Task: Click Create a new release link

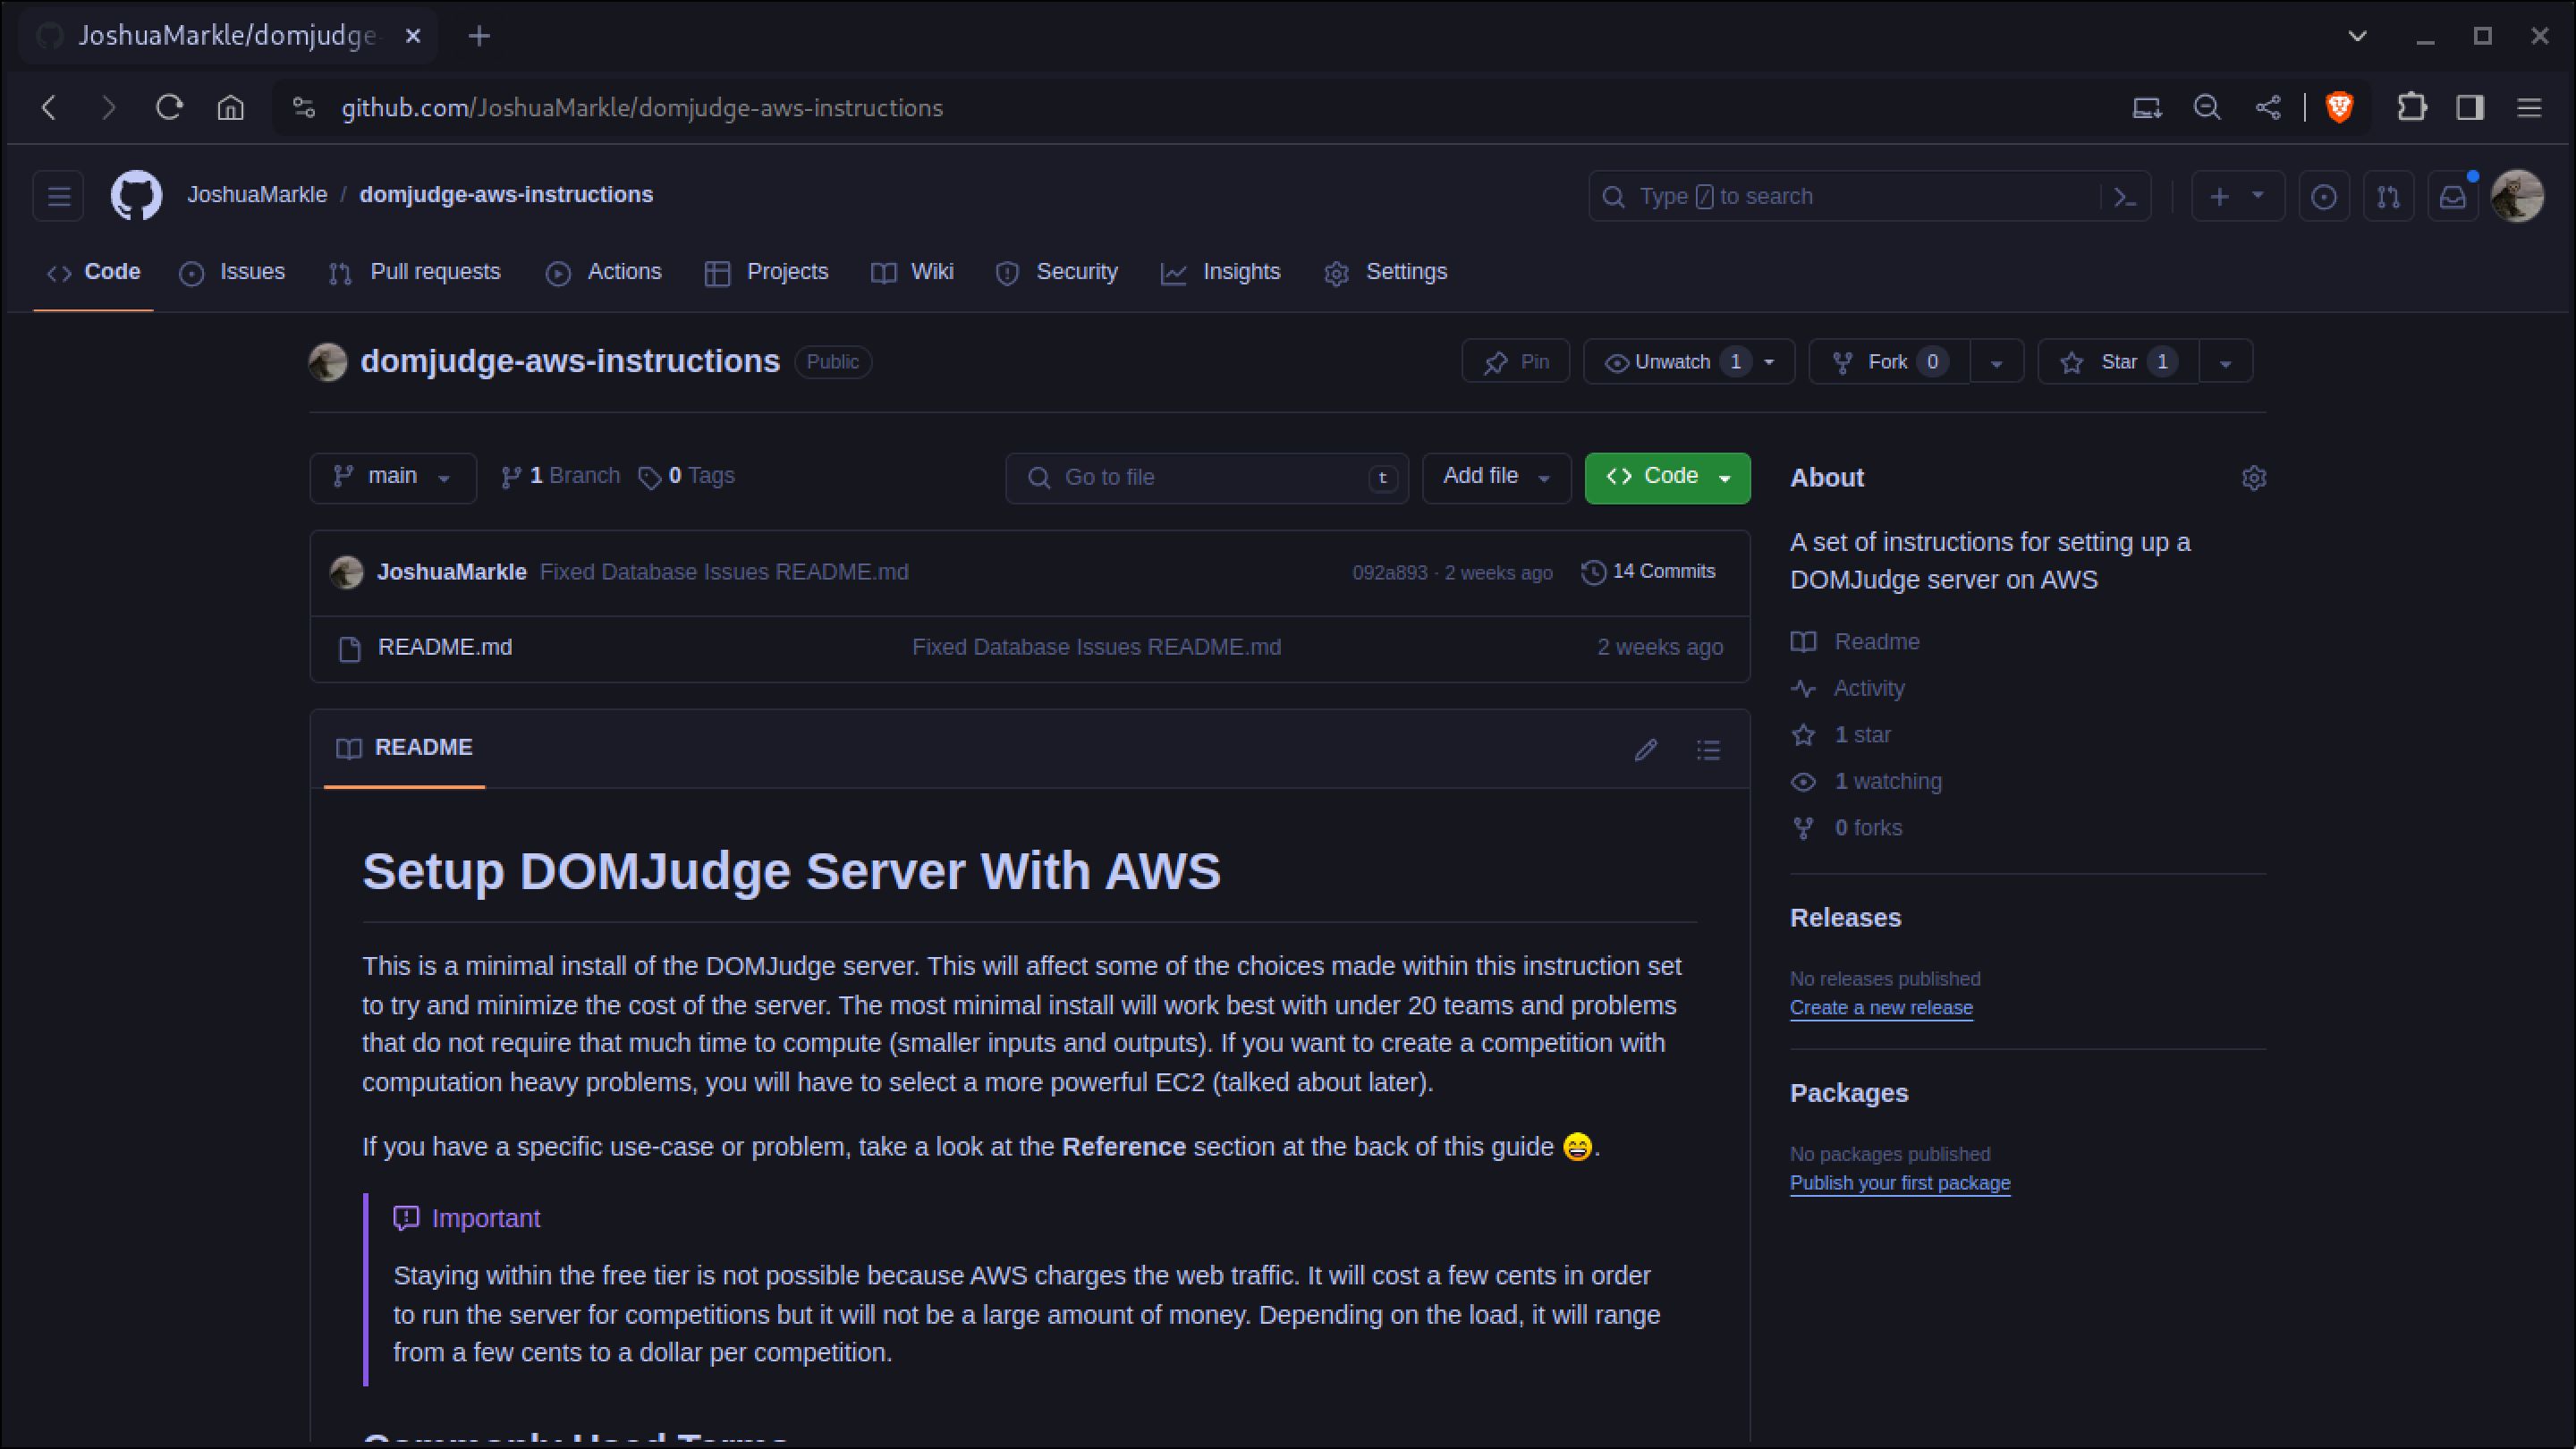Action: pos(1881,1008)
